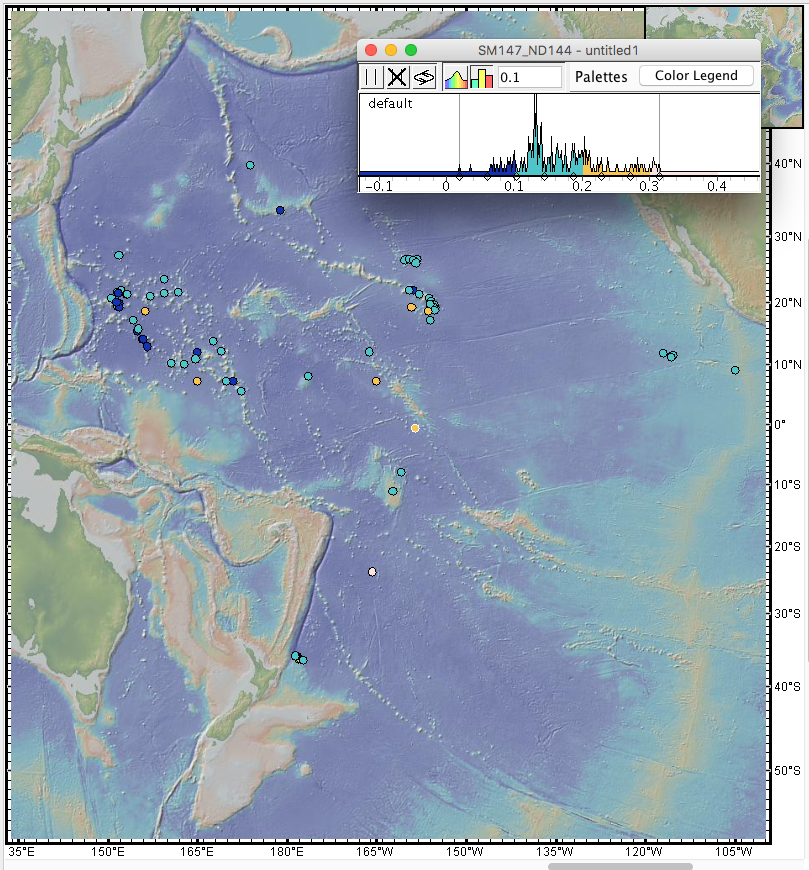Click the dark blue data point near 33°N 180°
809x870 pixels.
(x=280, y=210)
